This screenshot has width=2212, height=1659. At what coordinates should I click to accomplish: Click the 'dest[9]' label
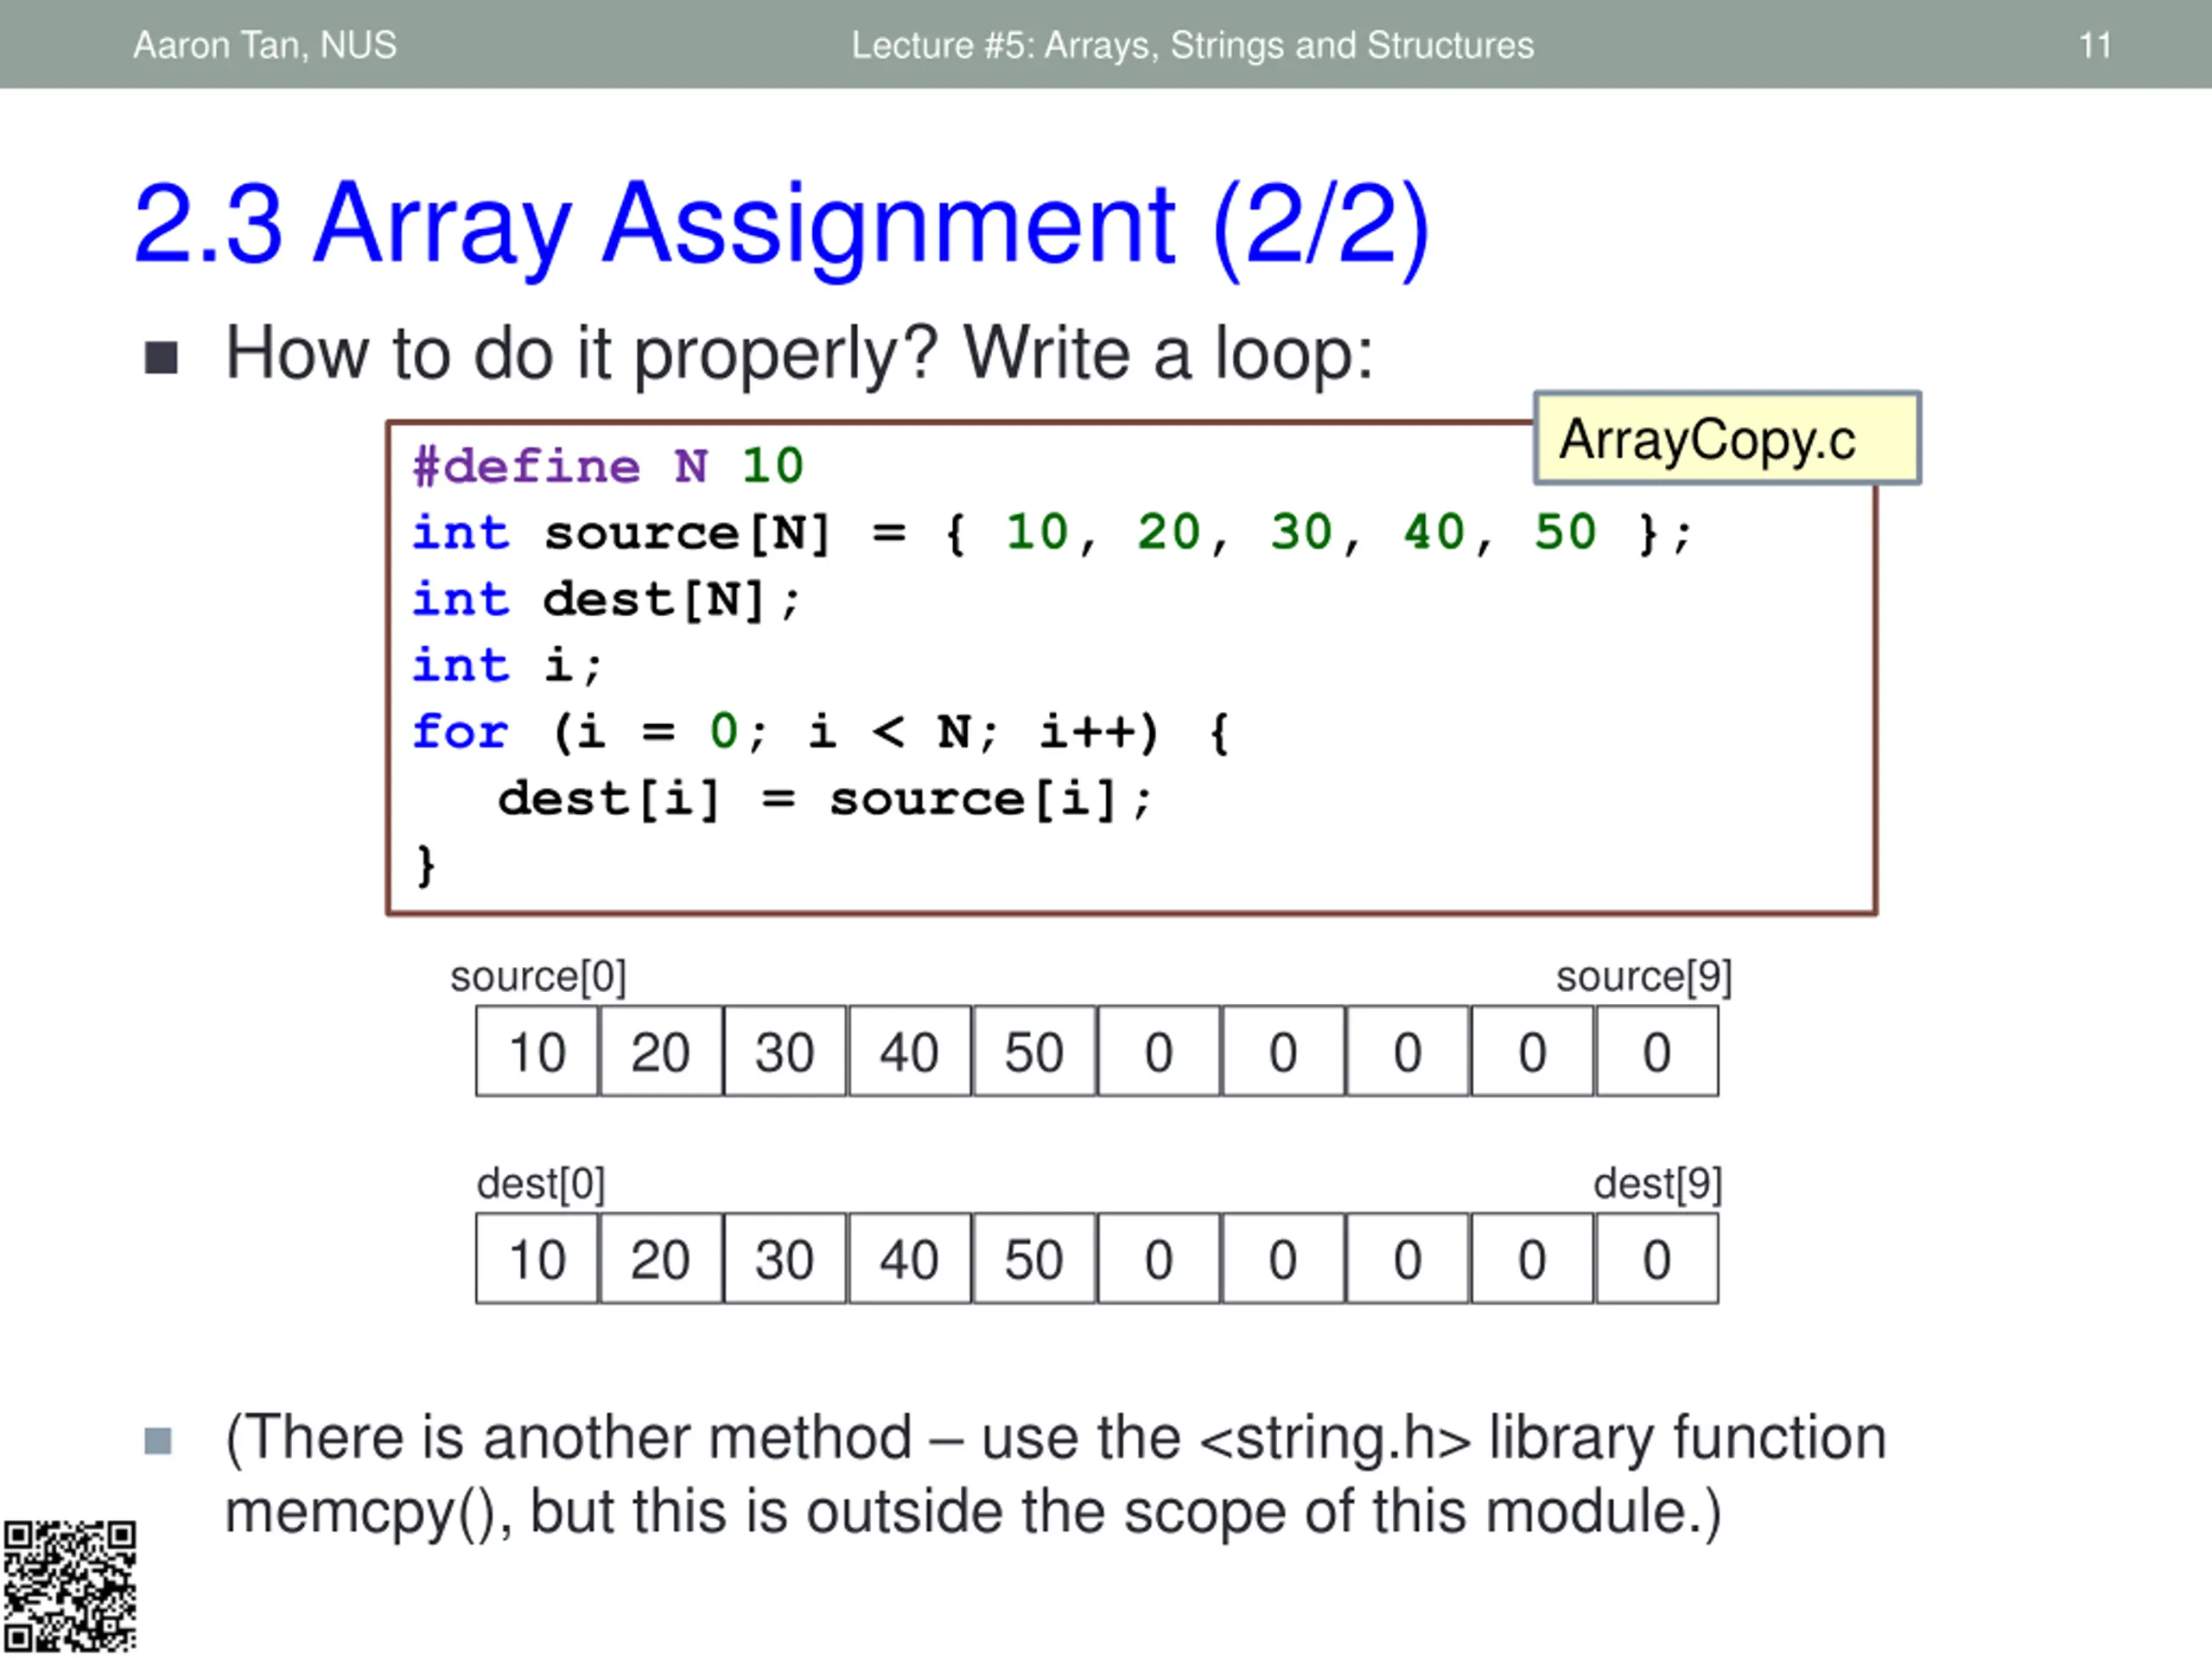click(1658, 1183)
